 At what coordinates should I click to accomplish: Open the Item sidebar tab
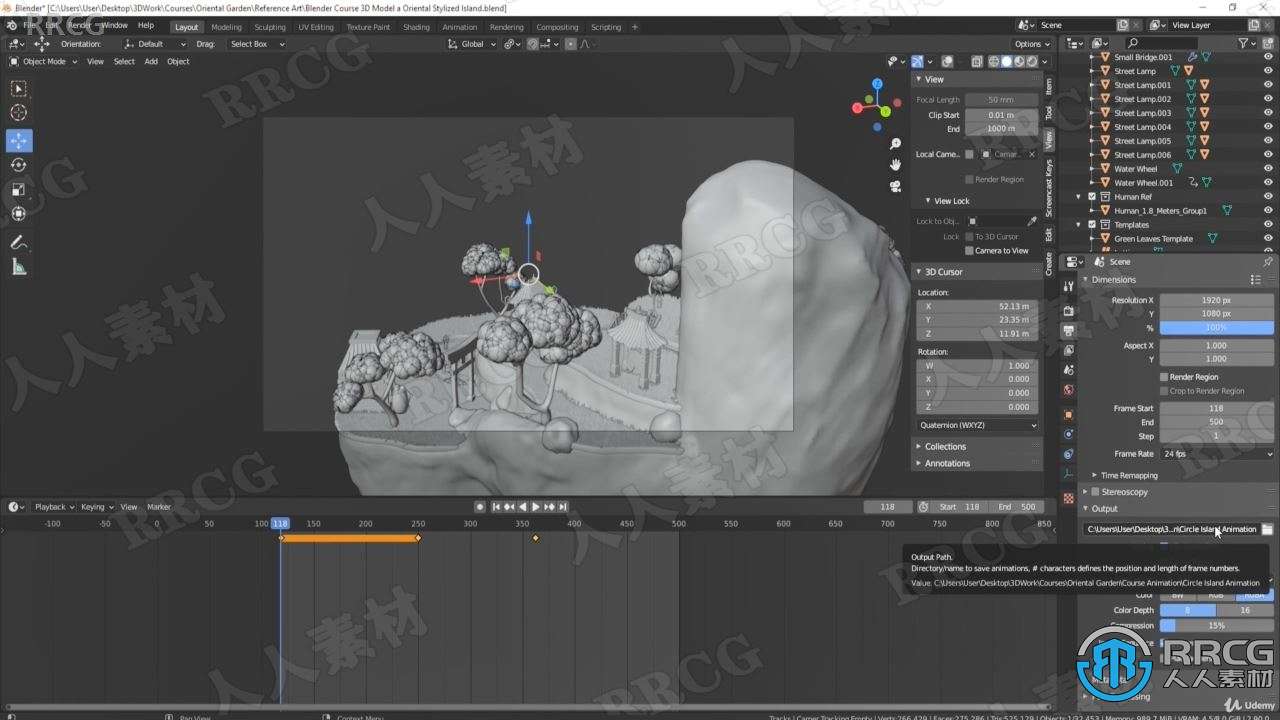(x=1048, y=87)
